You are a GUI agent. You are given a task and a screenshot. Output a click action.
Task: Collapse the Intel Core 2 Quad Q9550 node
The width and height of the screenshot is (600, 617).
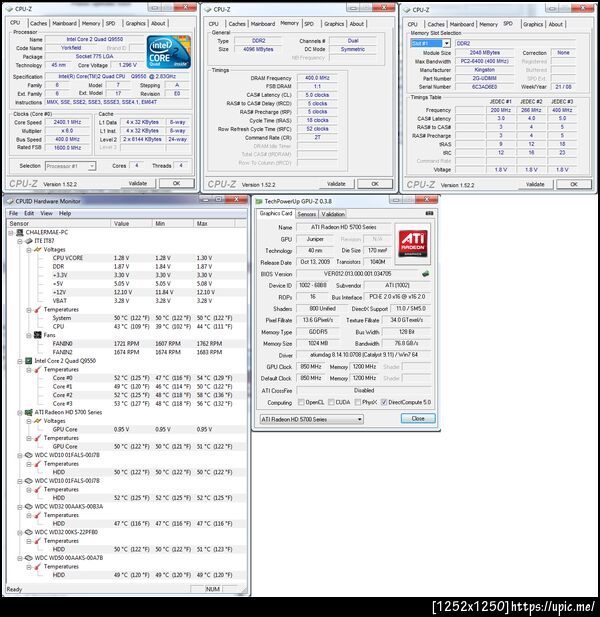[20, 361]
